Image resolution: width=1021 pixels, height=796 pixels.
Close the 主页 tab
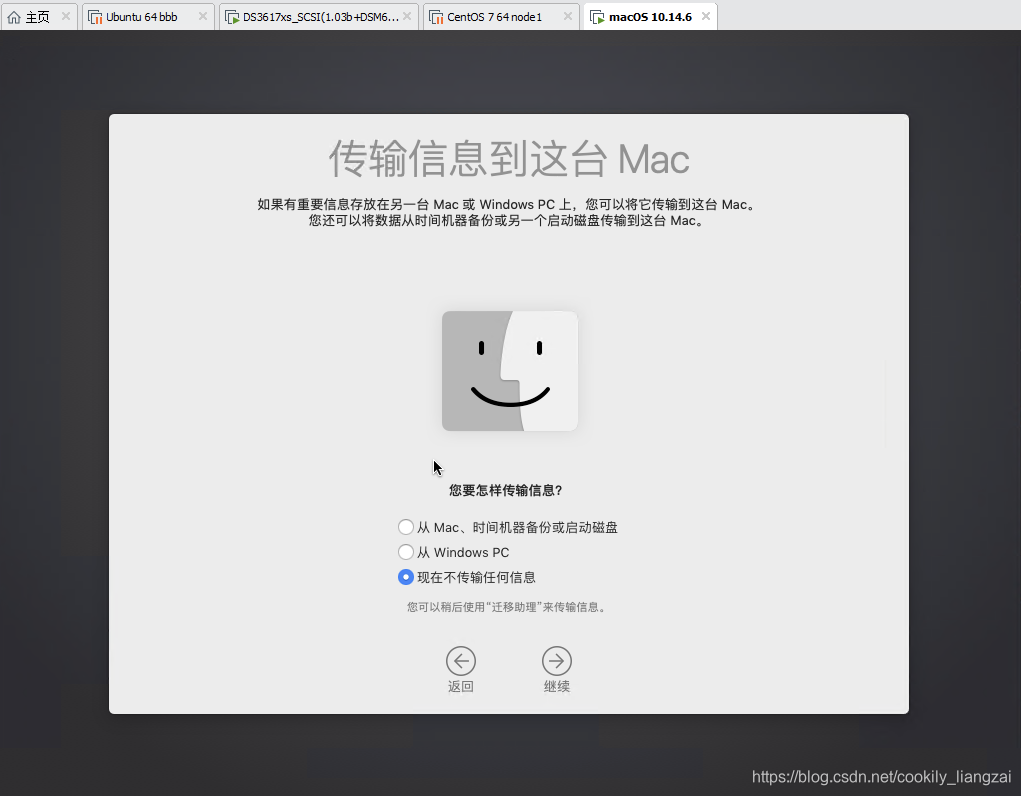tap(66, 16)
